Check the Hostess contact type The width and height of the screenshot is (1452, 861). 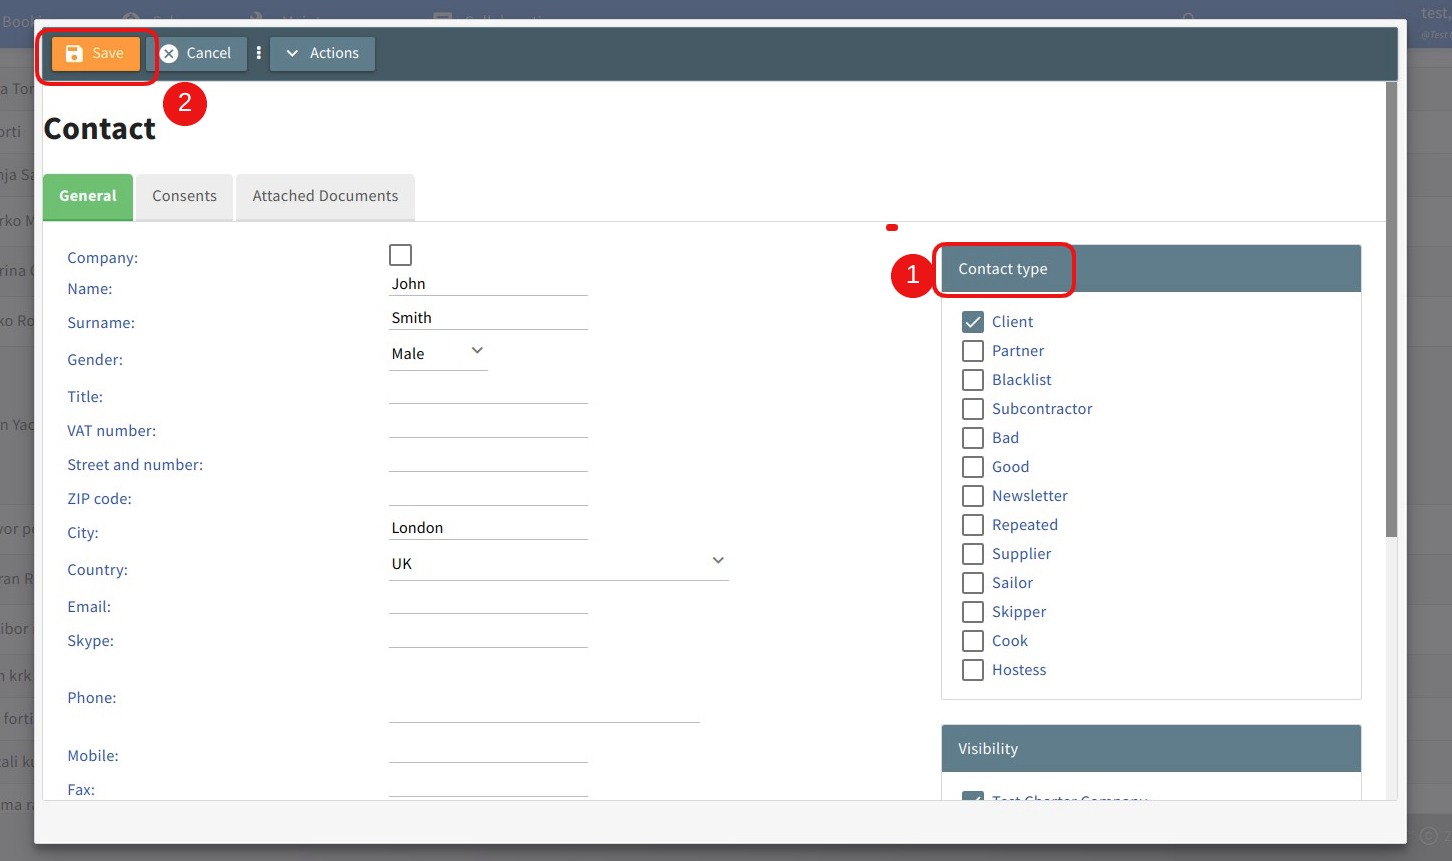[x=973, y=670]
